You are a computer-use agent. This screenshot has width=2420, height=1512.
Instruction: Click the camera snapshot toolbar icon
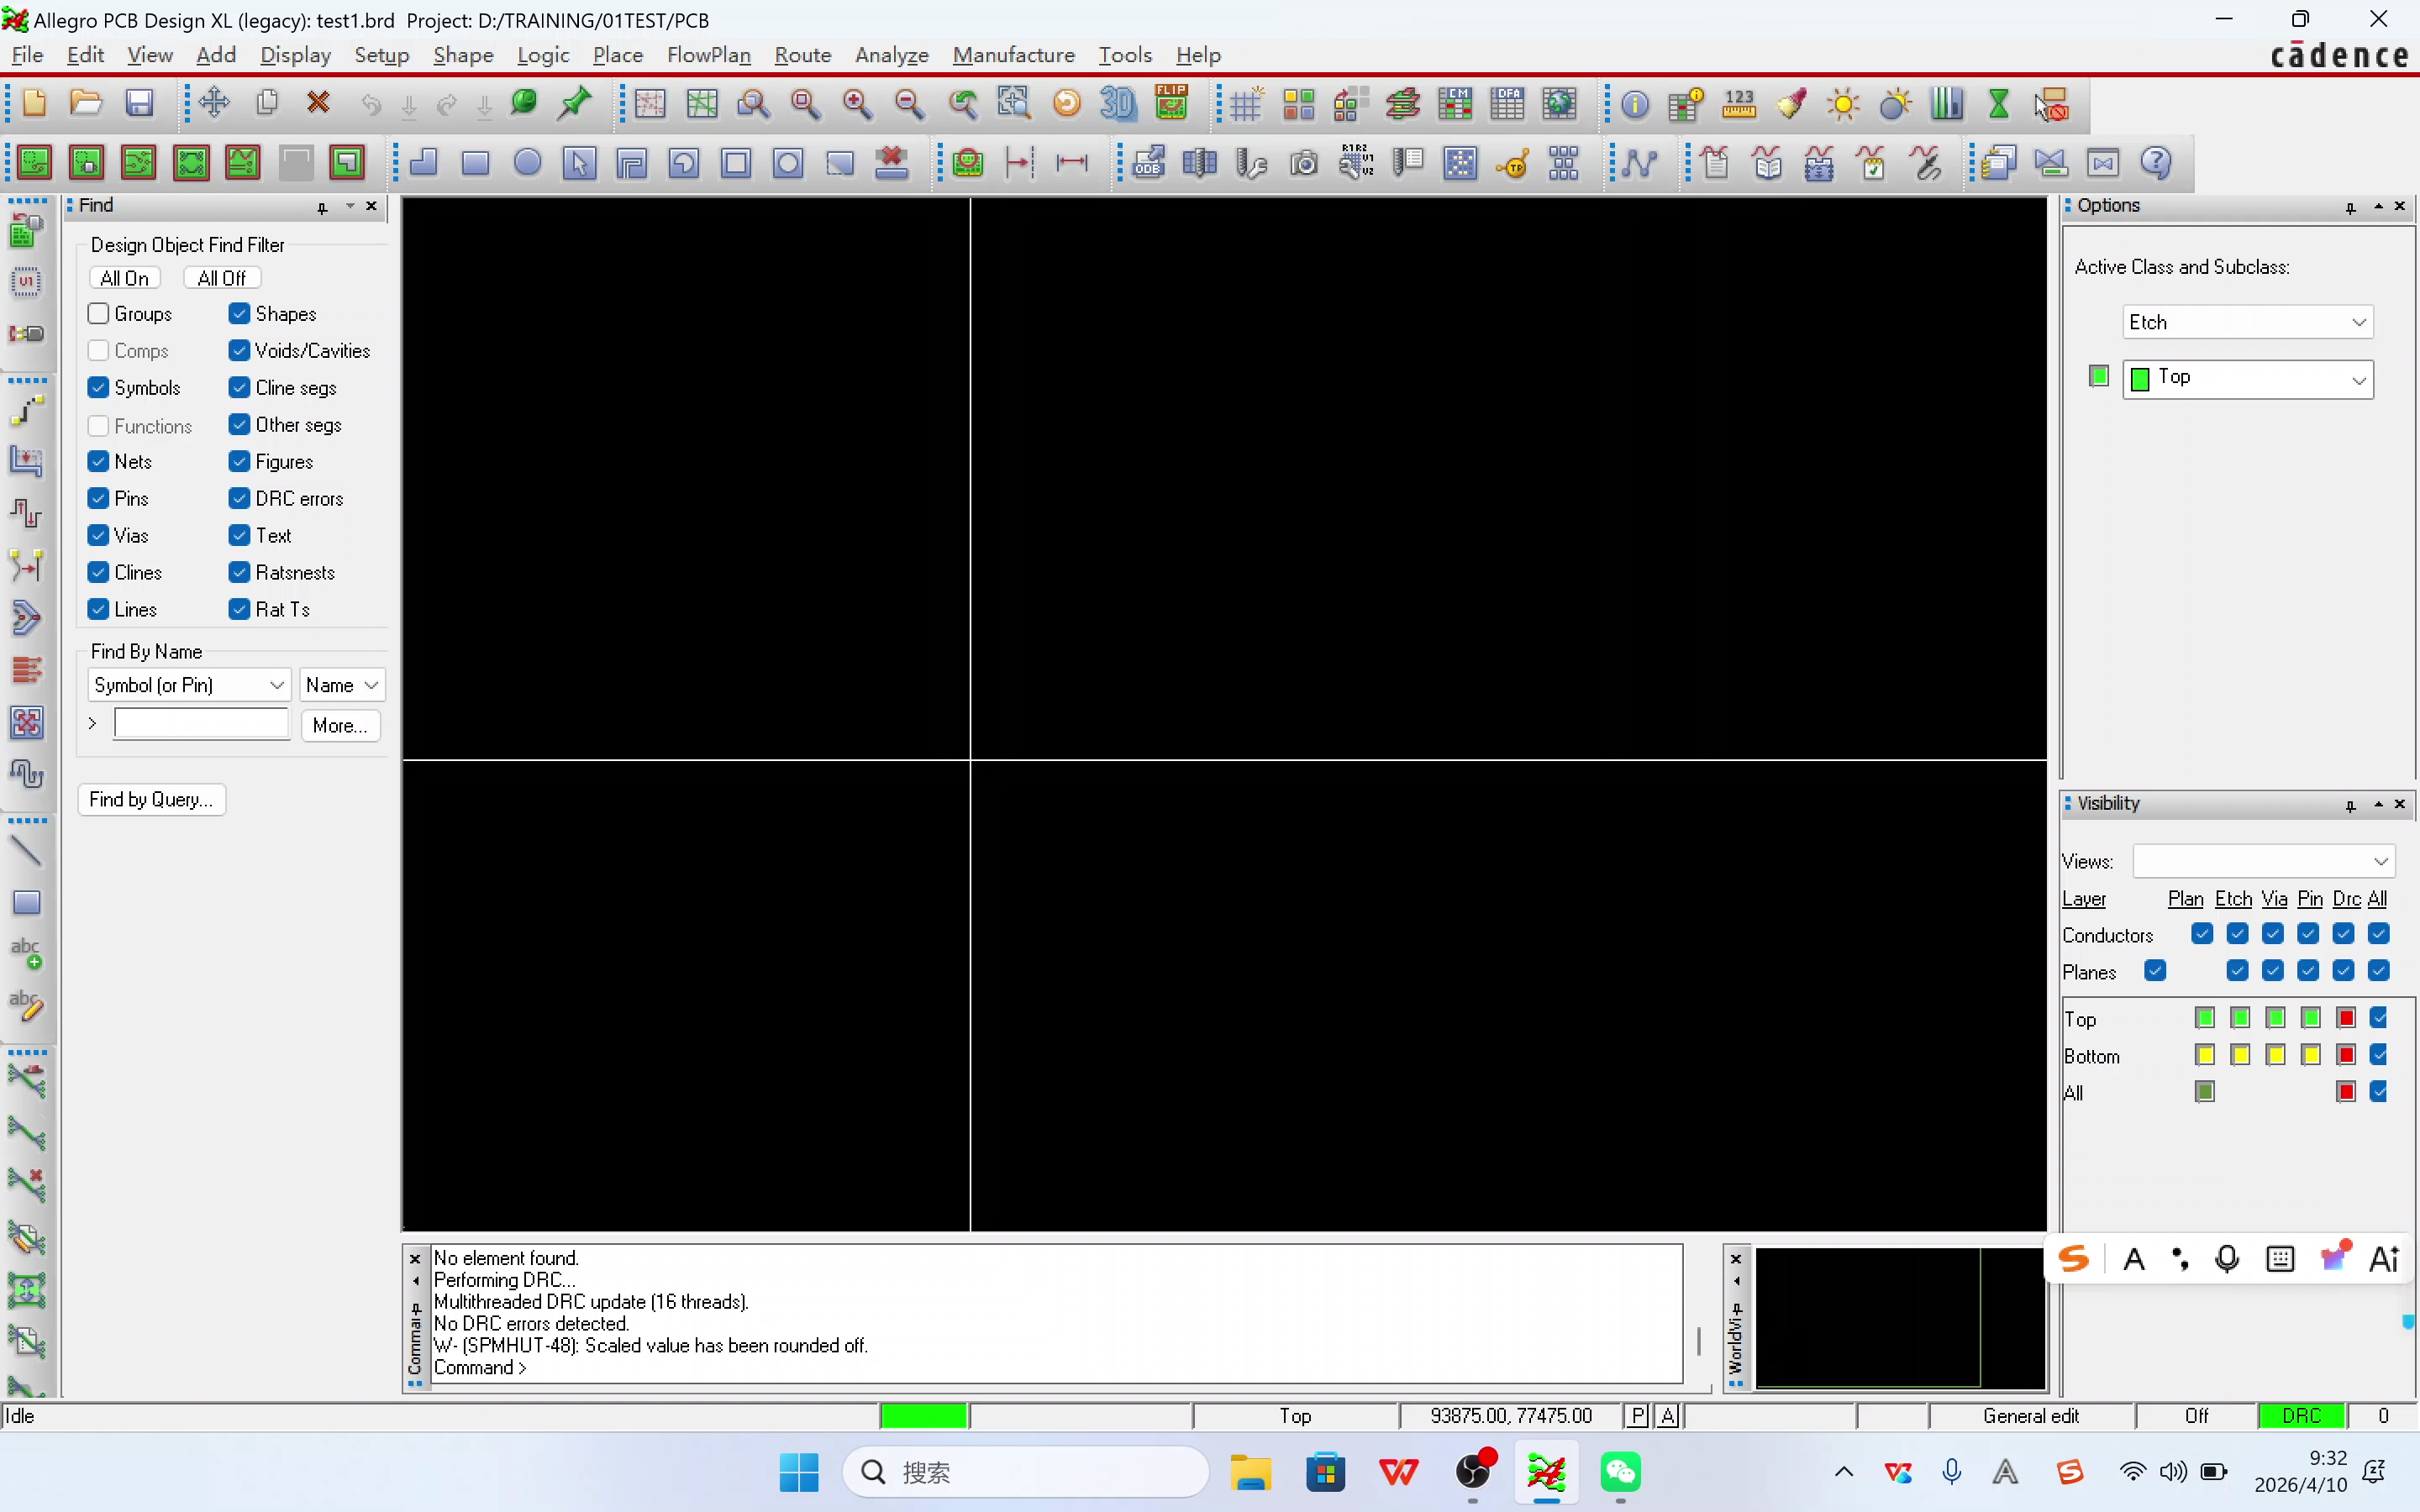click(x=1304, y=162)
